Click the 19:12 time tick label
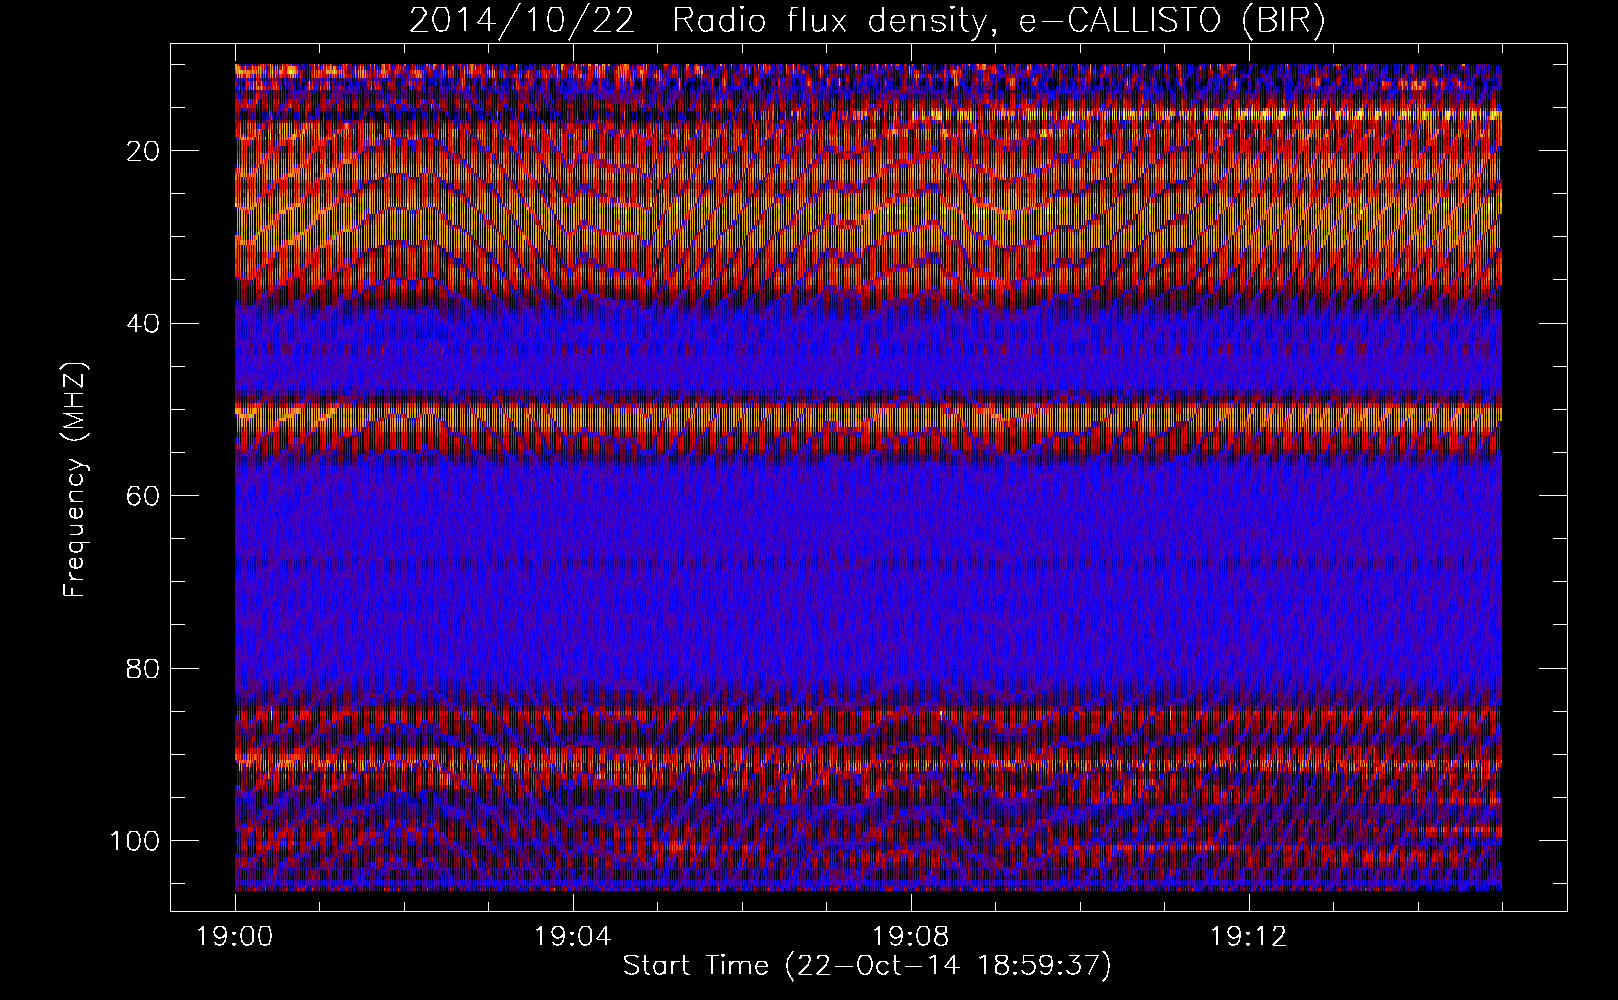Image resolution: width=1618 pixels, height=1000 pixels. click(x=1248, y=937)
